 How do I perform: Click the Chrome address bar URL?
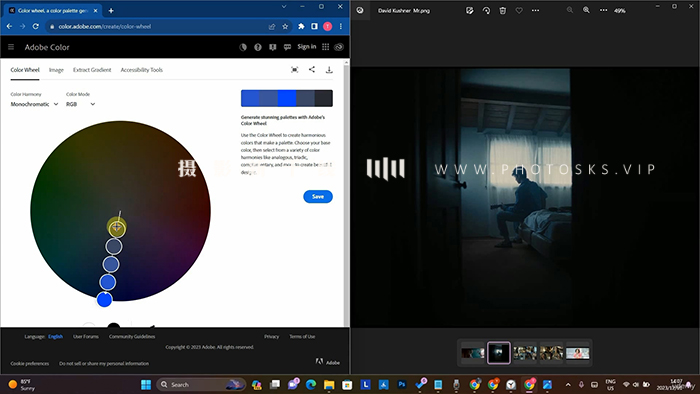pyautogui.click(x=105, y=26)
